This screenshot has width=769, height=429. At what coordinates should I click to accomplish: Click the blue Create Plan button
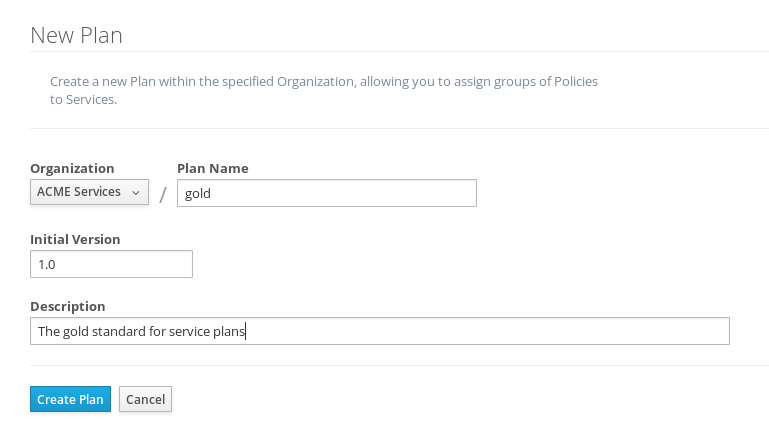pyautogui.click(x=70, y=399)
